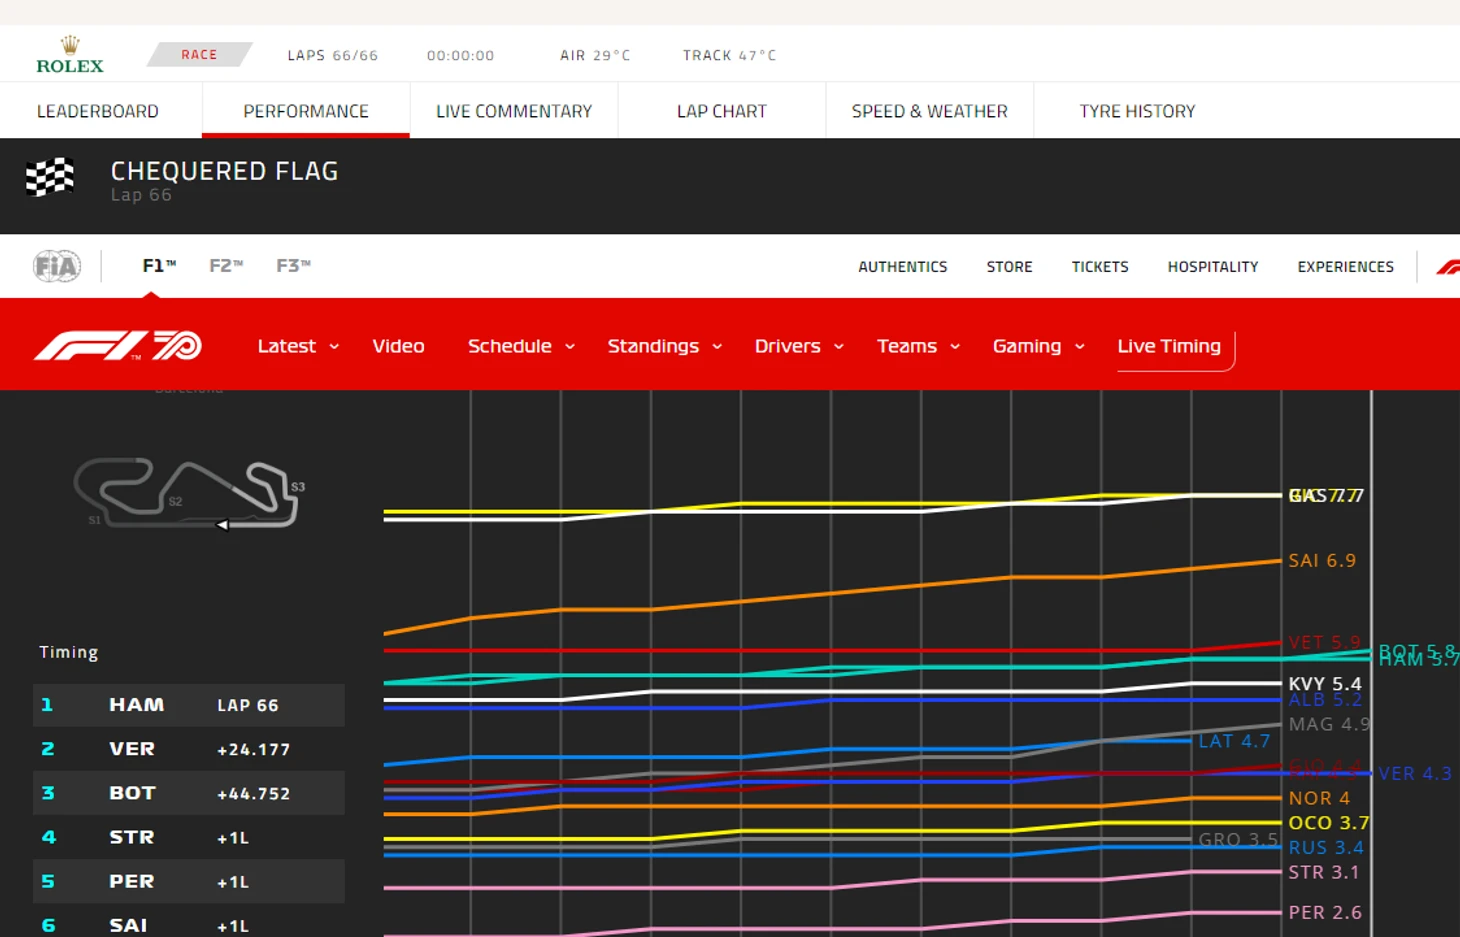Screen dimensions: 1460x937
Task: Click the OCO 3.7 chart label
Action: (1328, 823)
